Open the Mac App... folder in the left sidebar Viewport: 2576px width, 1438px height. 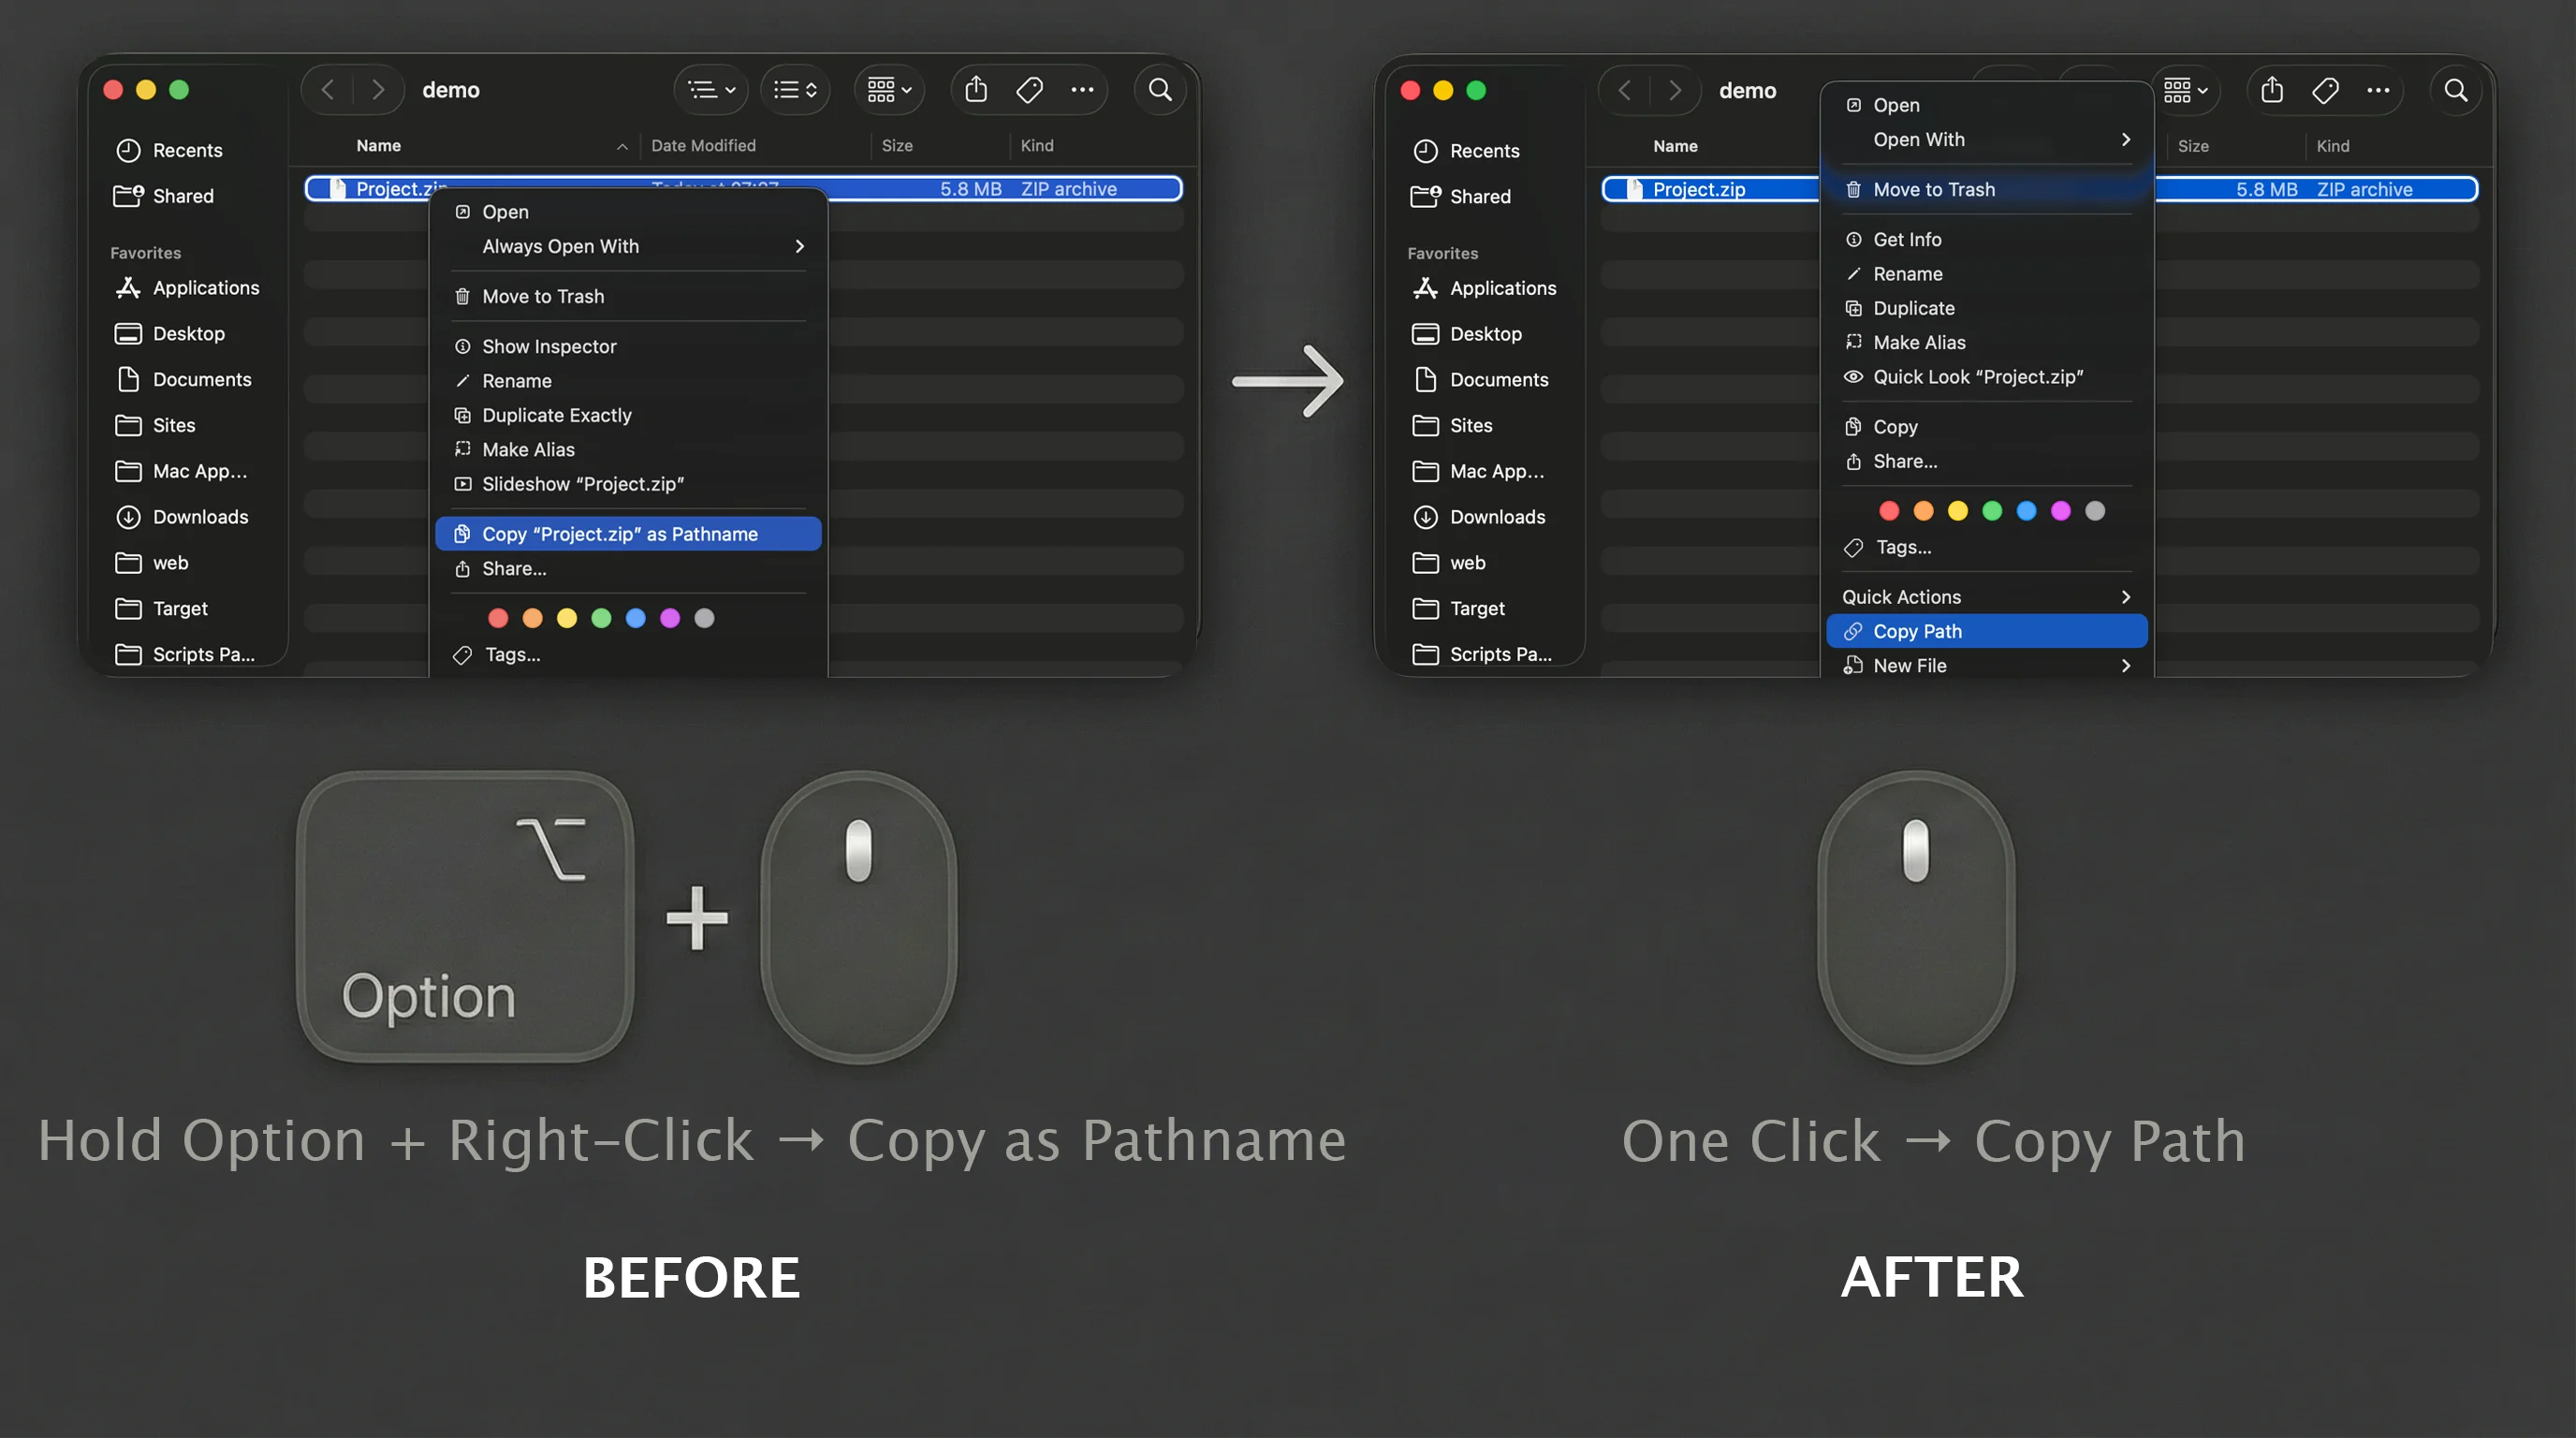click(x=181, y=471)
